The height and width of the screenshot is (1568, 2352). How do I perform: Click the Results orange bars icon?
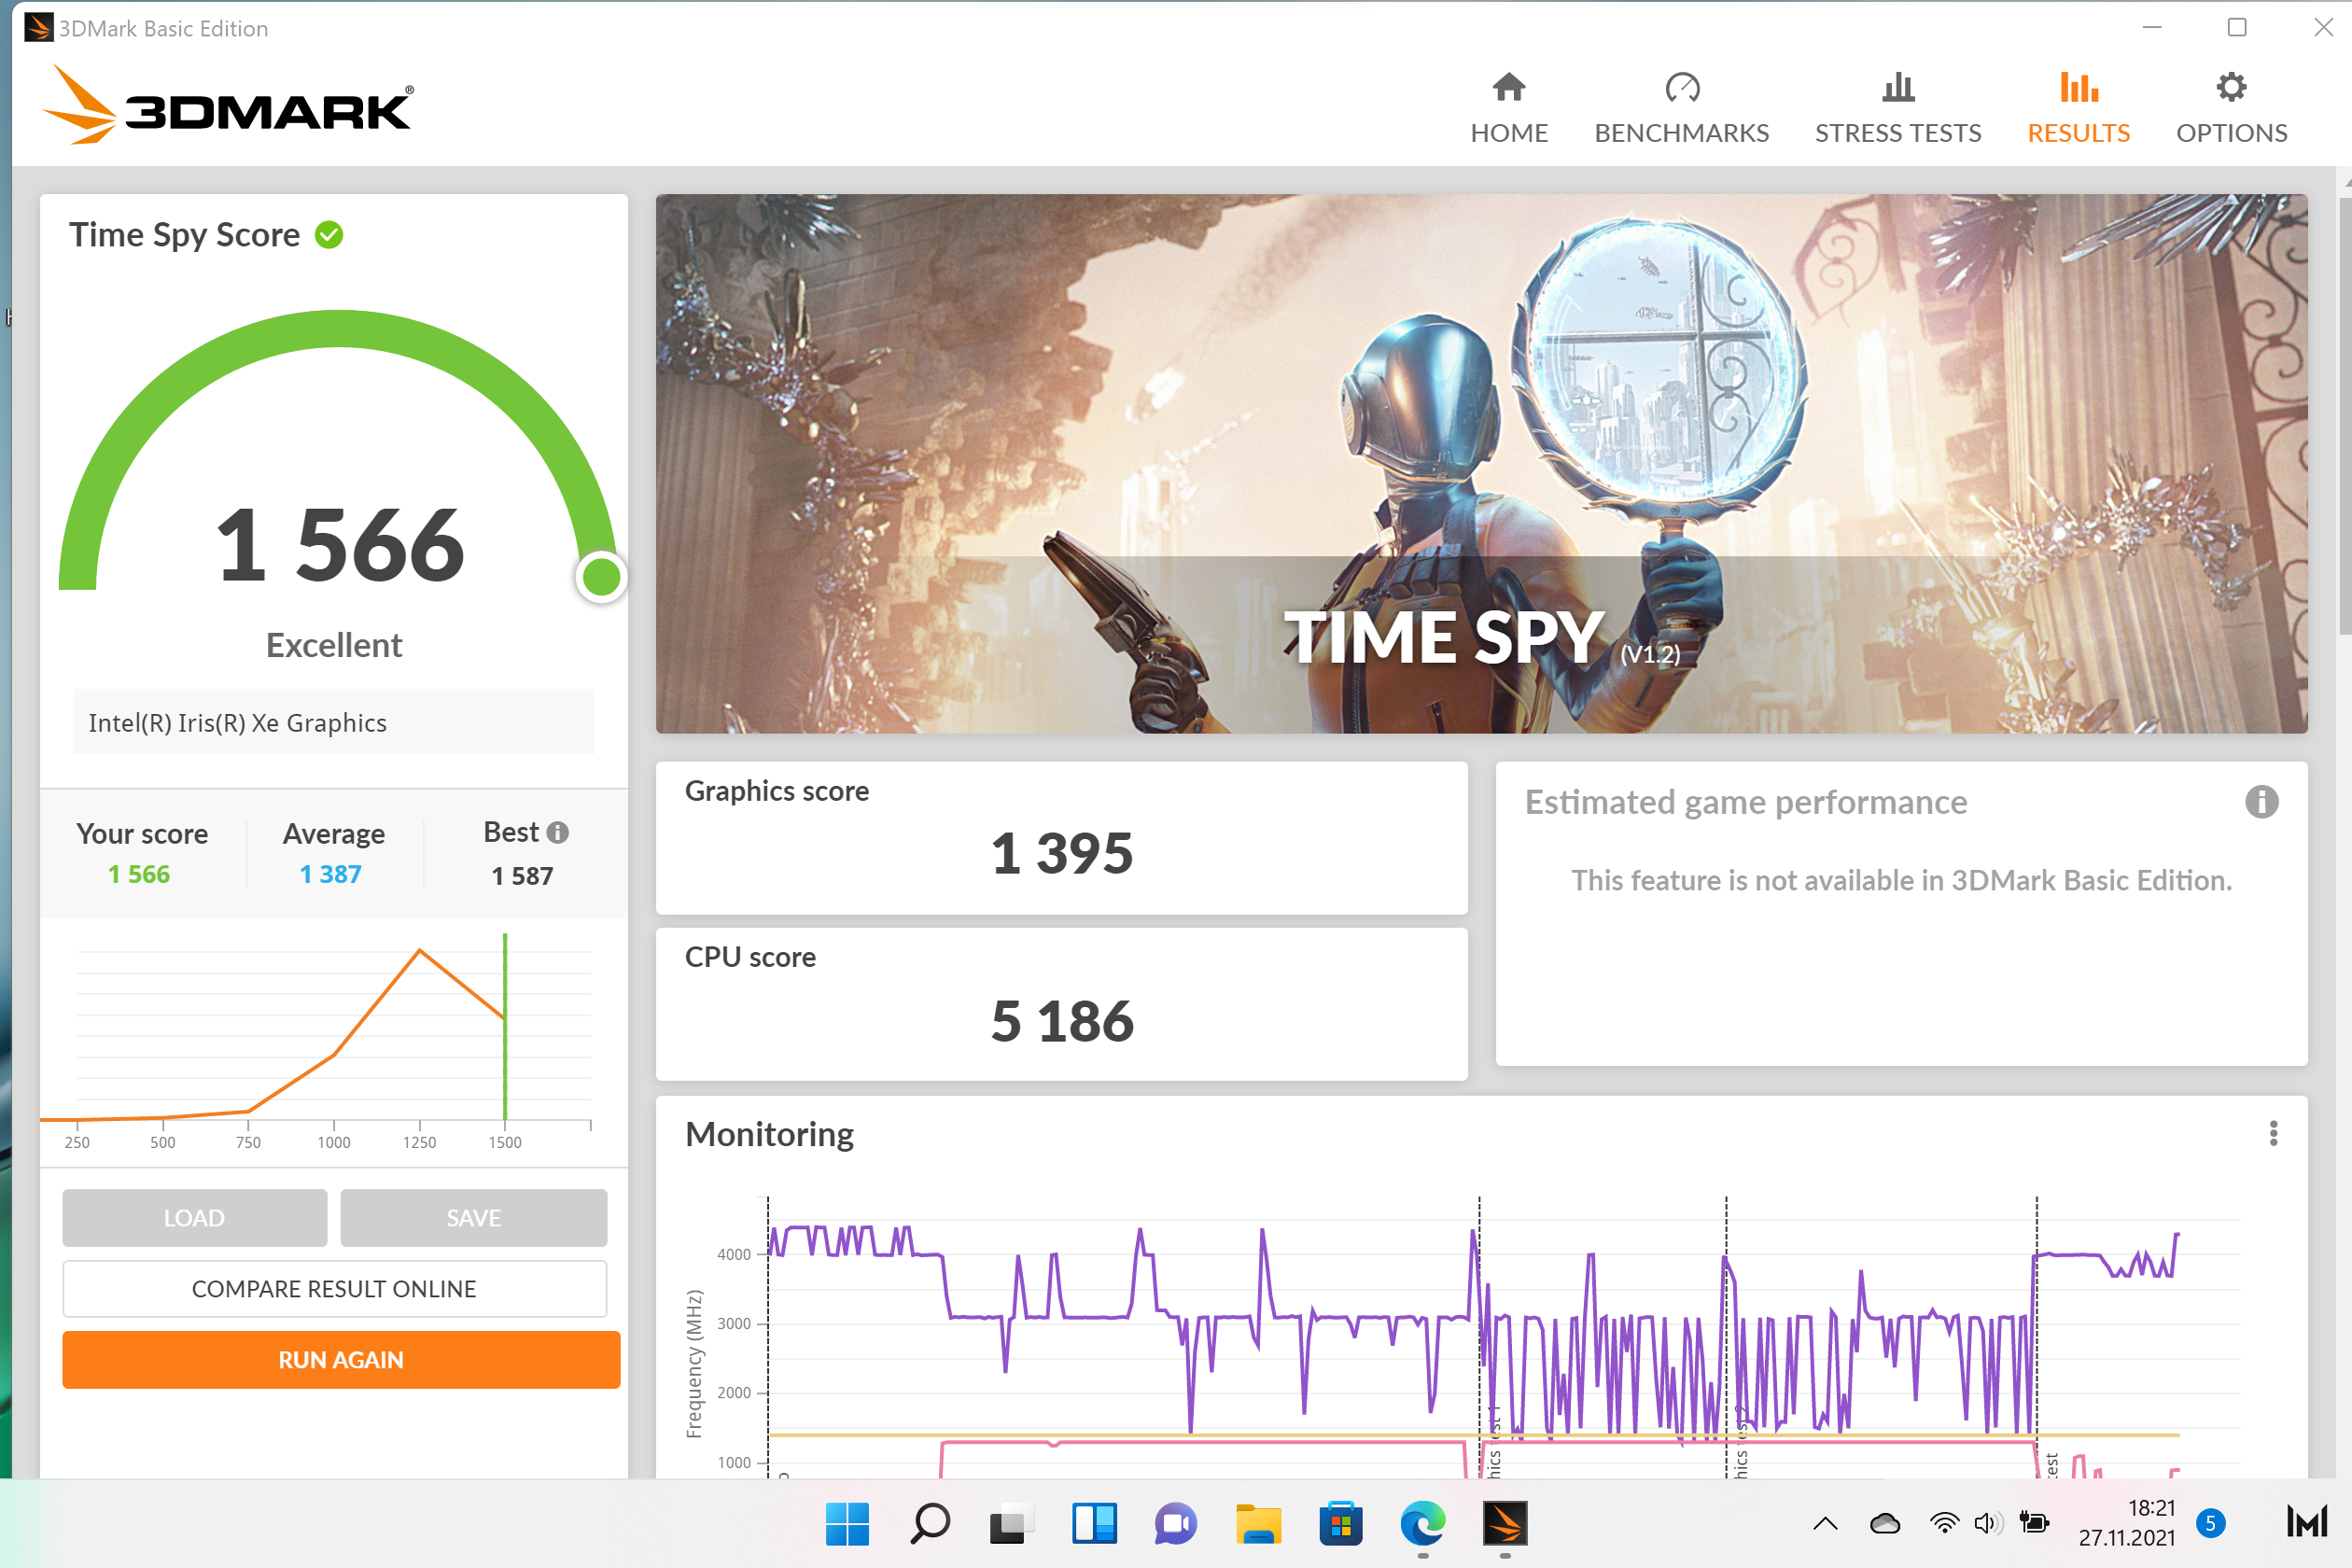pos(2079,88)
